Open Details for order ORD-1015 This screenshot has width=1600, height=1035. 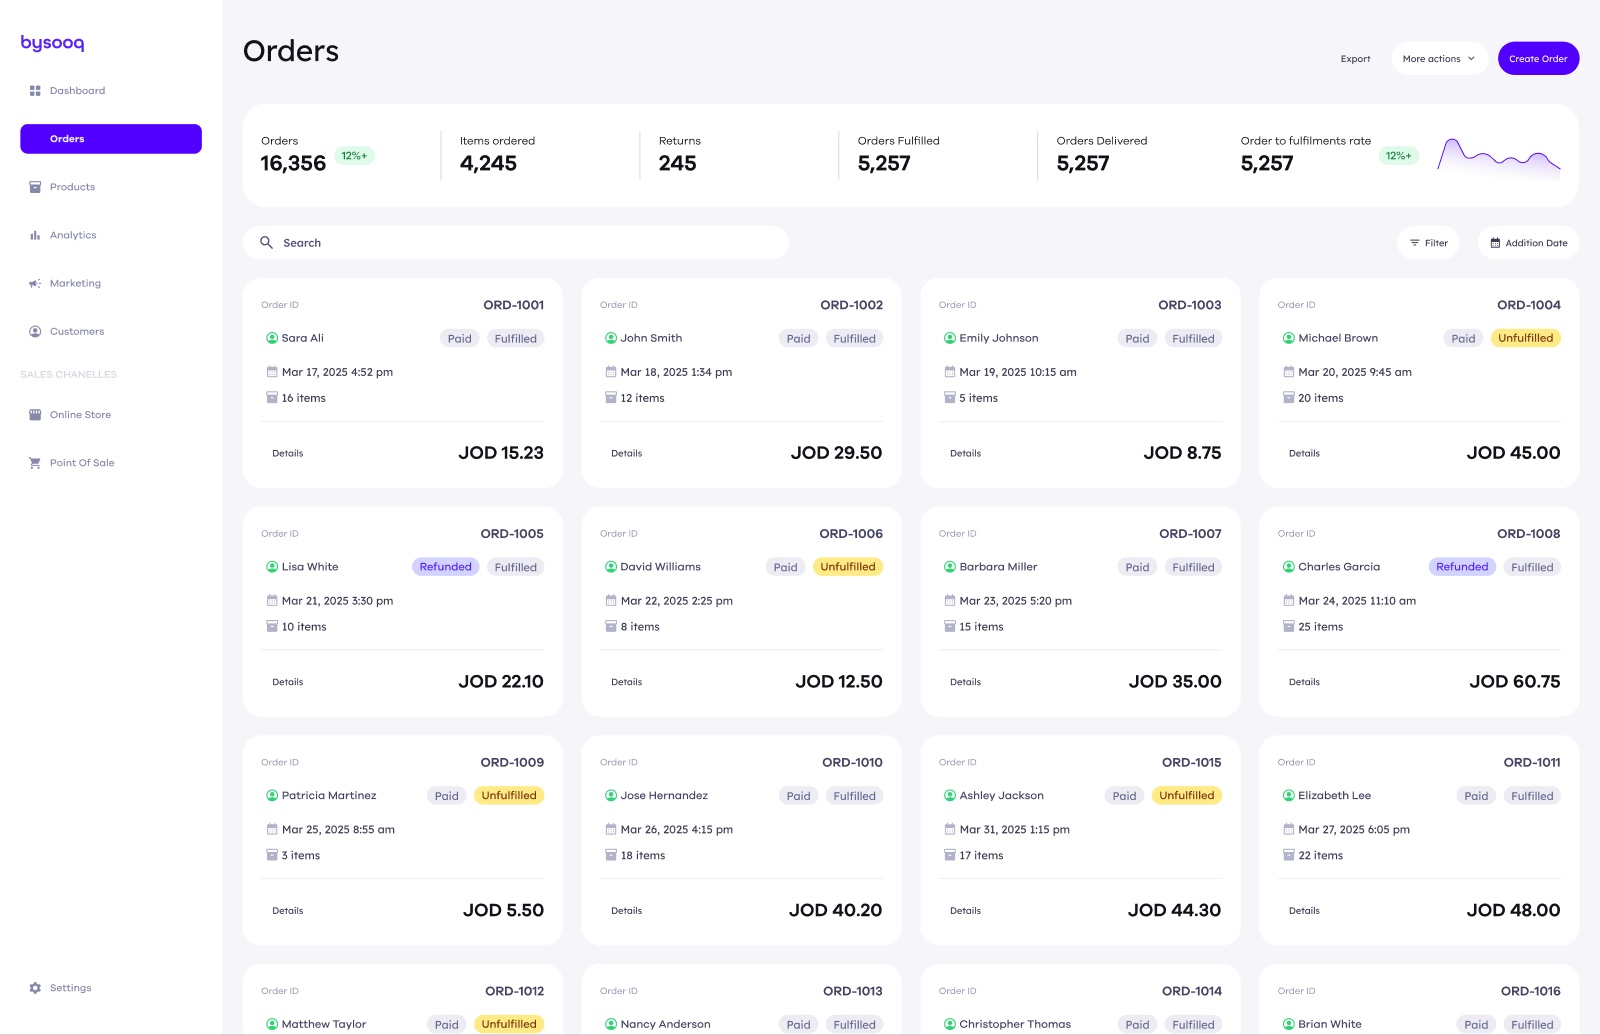pos(966,911)
